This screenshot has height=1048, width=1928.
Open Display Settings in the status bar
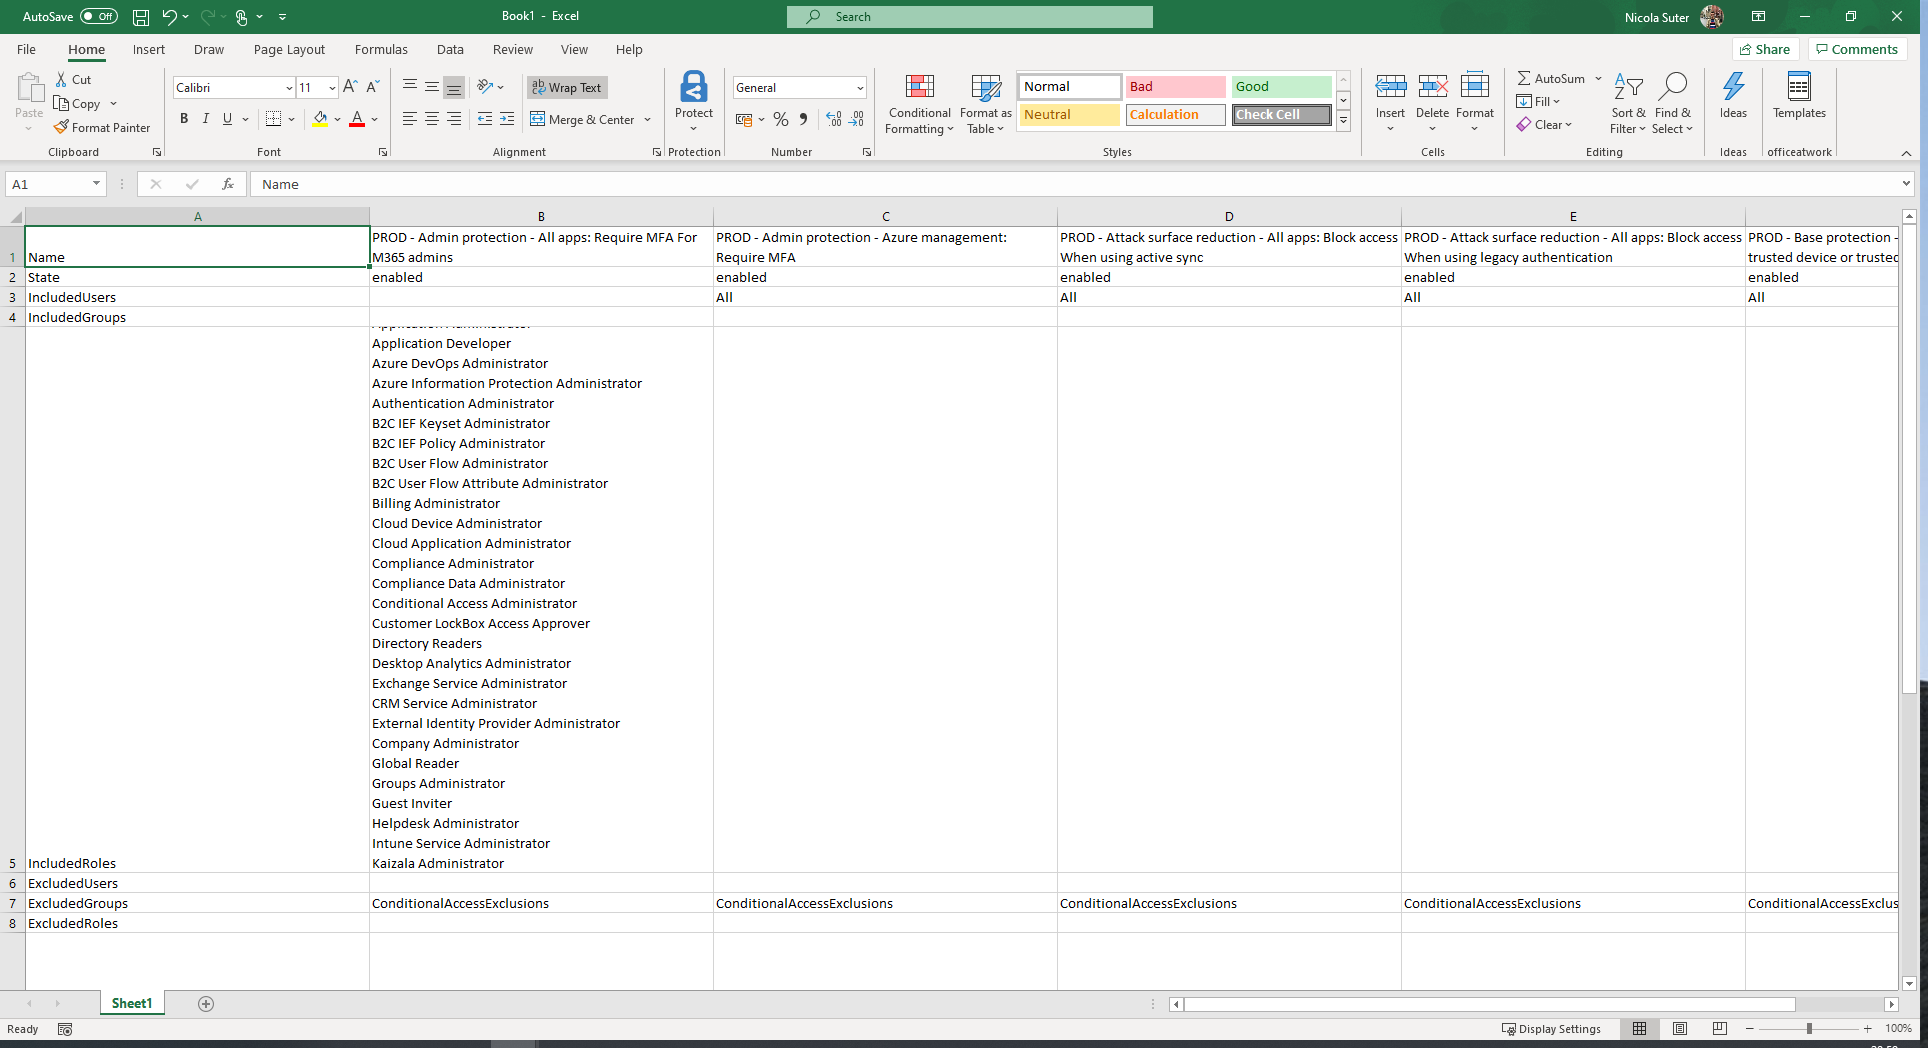click(x=1551, y=1029)
